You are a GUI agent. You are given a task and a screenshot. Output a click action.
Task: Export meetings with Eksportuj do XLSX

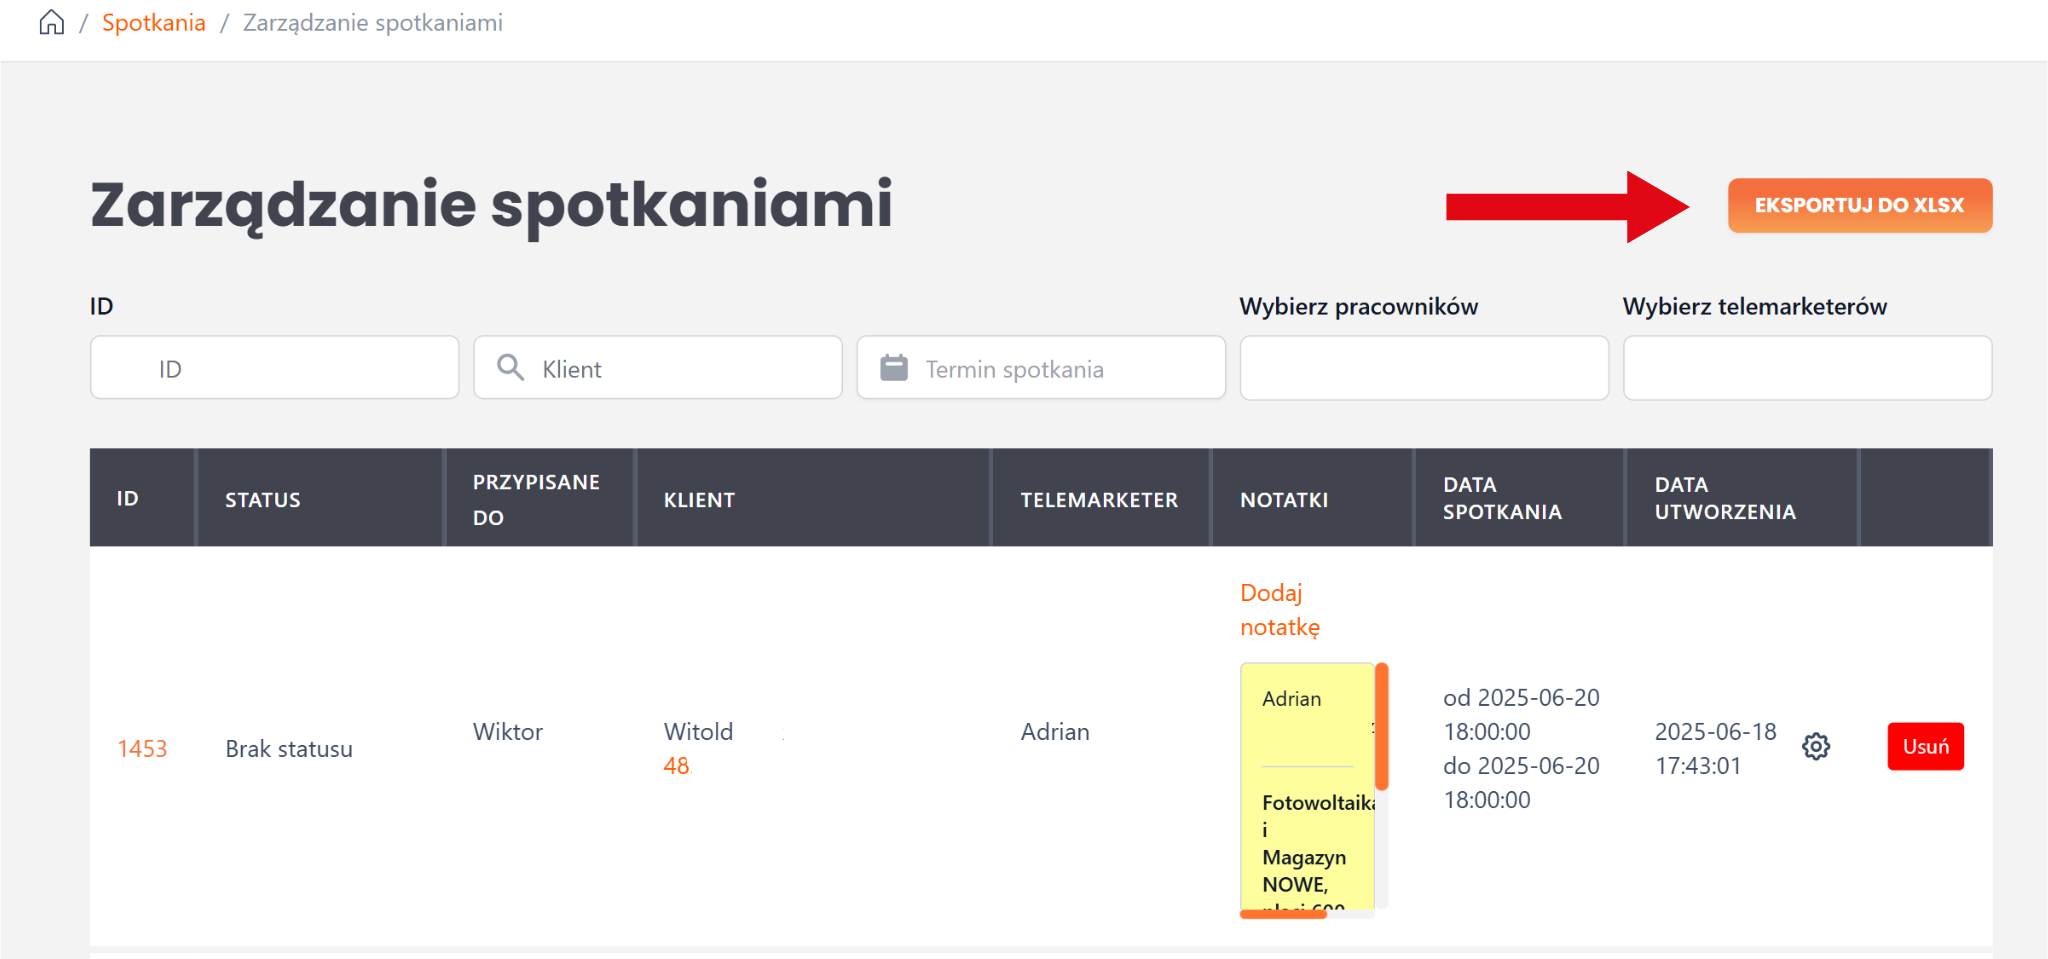(x=1859, y=206)
